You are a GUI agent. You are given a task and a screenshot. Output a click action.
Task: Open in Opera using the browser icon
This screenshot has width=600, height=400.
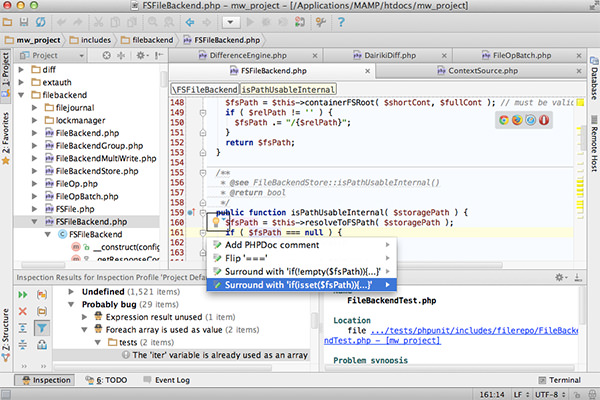pos(543,120)
